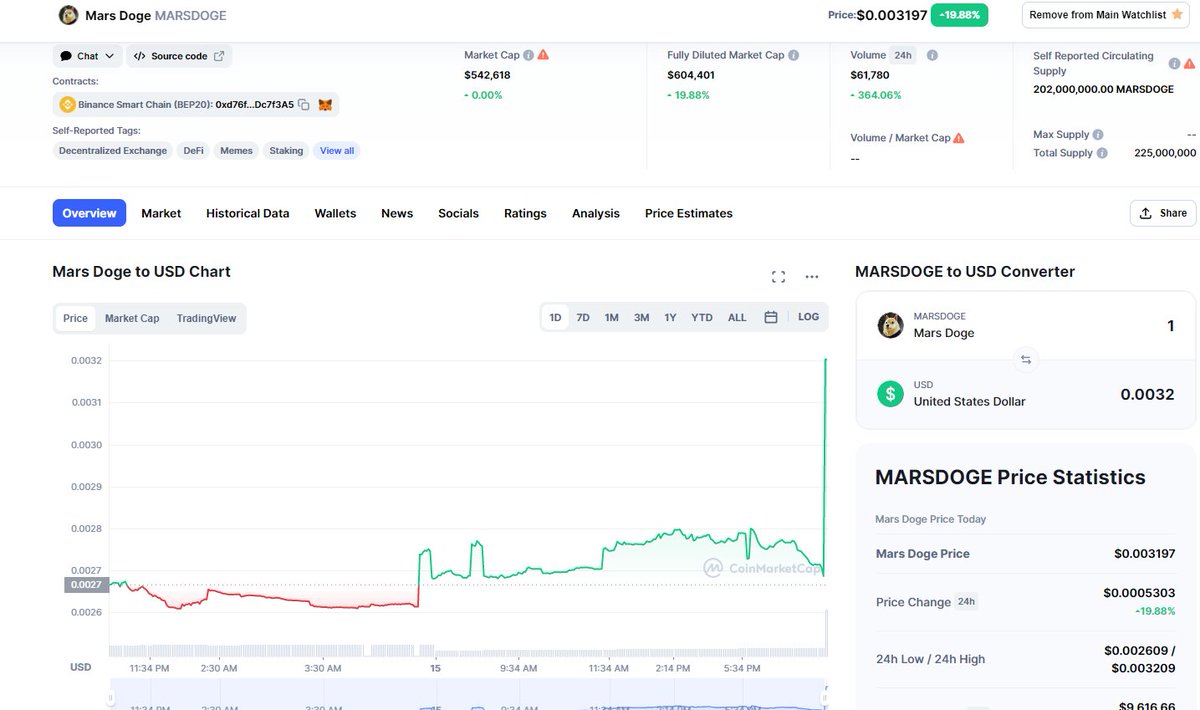The width and height of the screenshot is (1200, 710).
Task: Click Remove from Main Watchlist button
Action: coord(1106,15)
